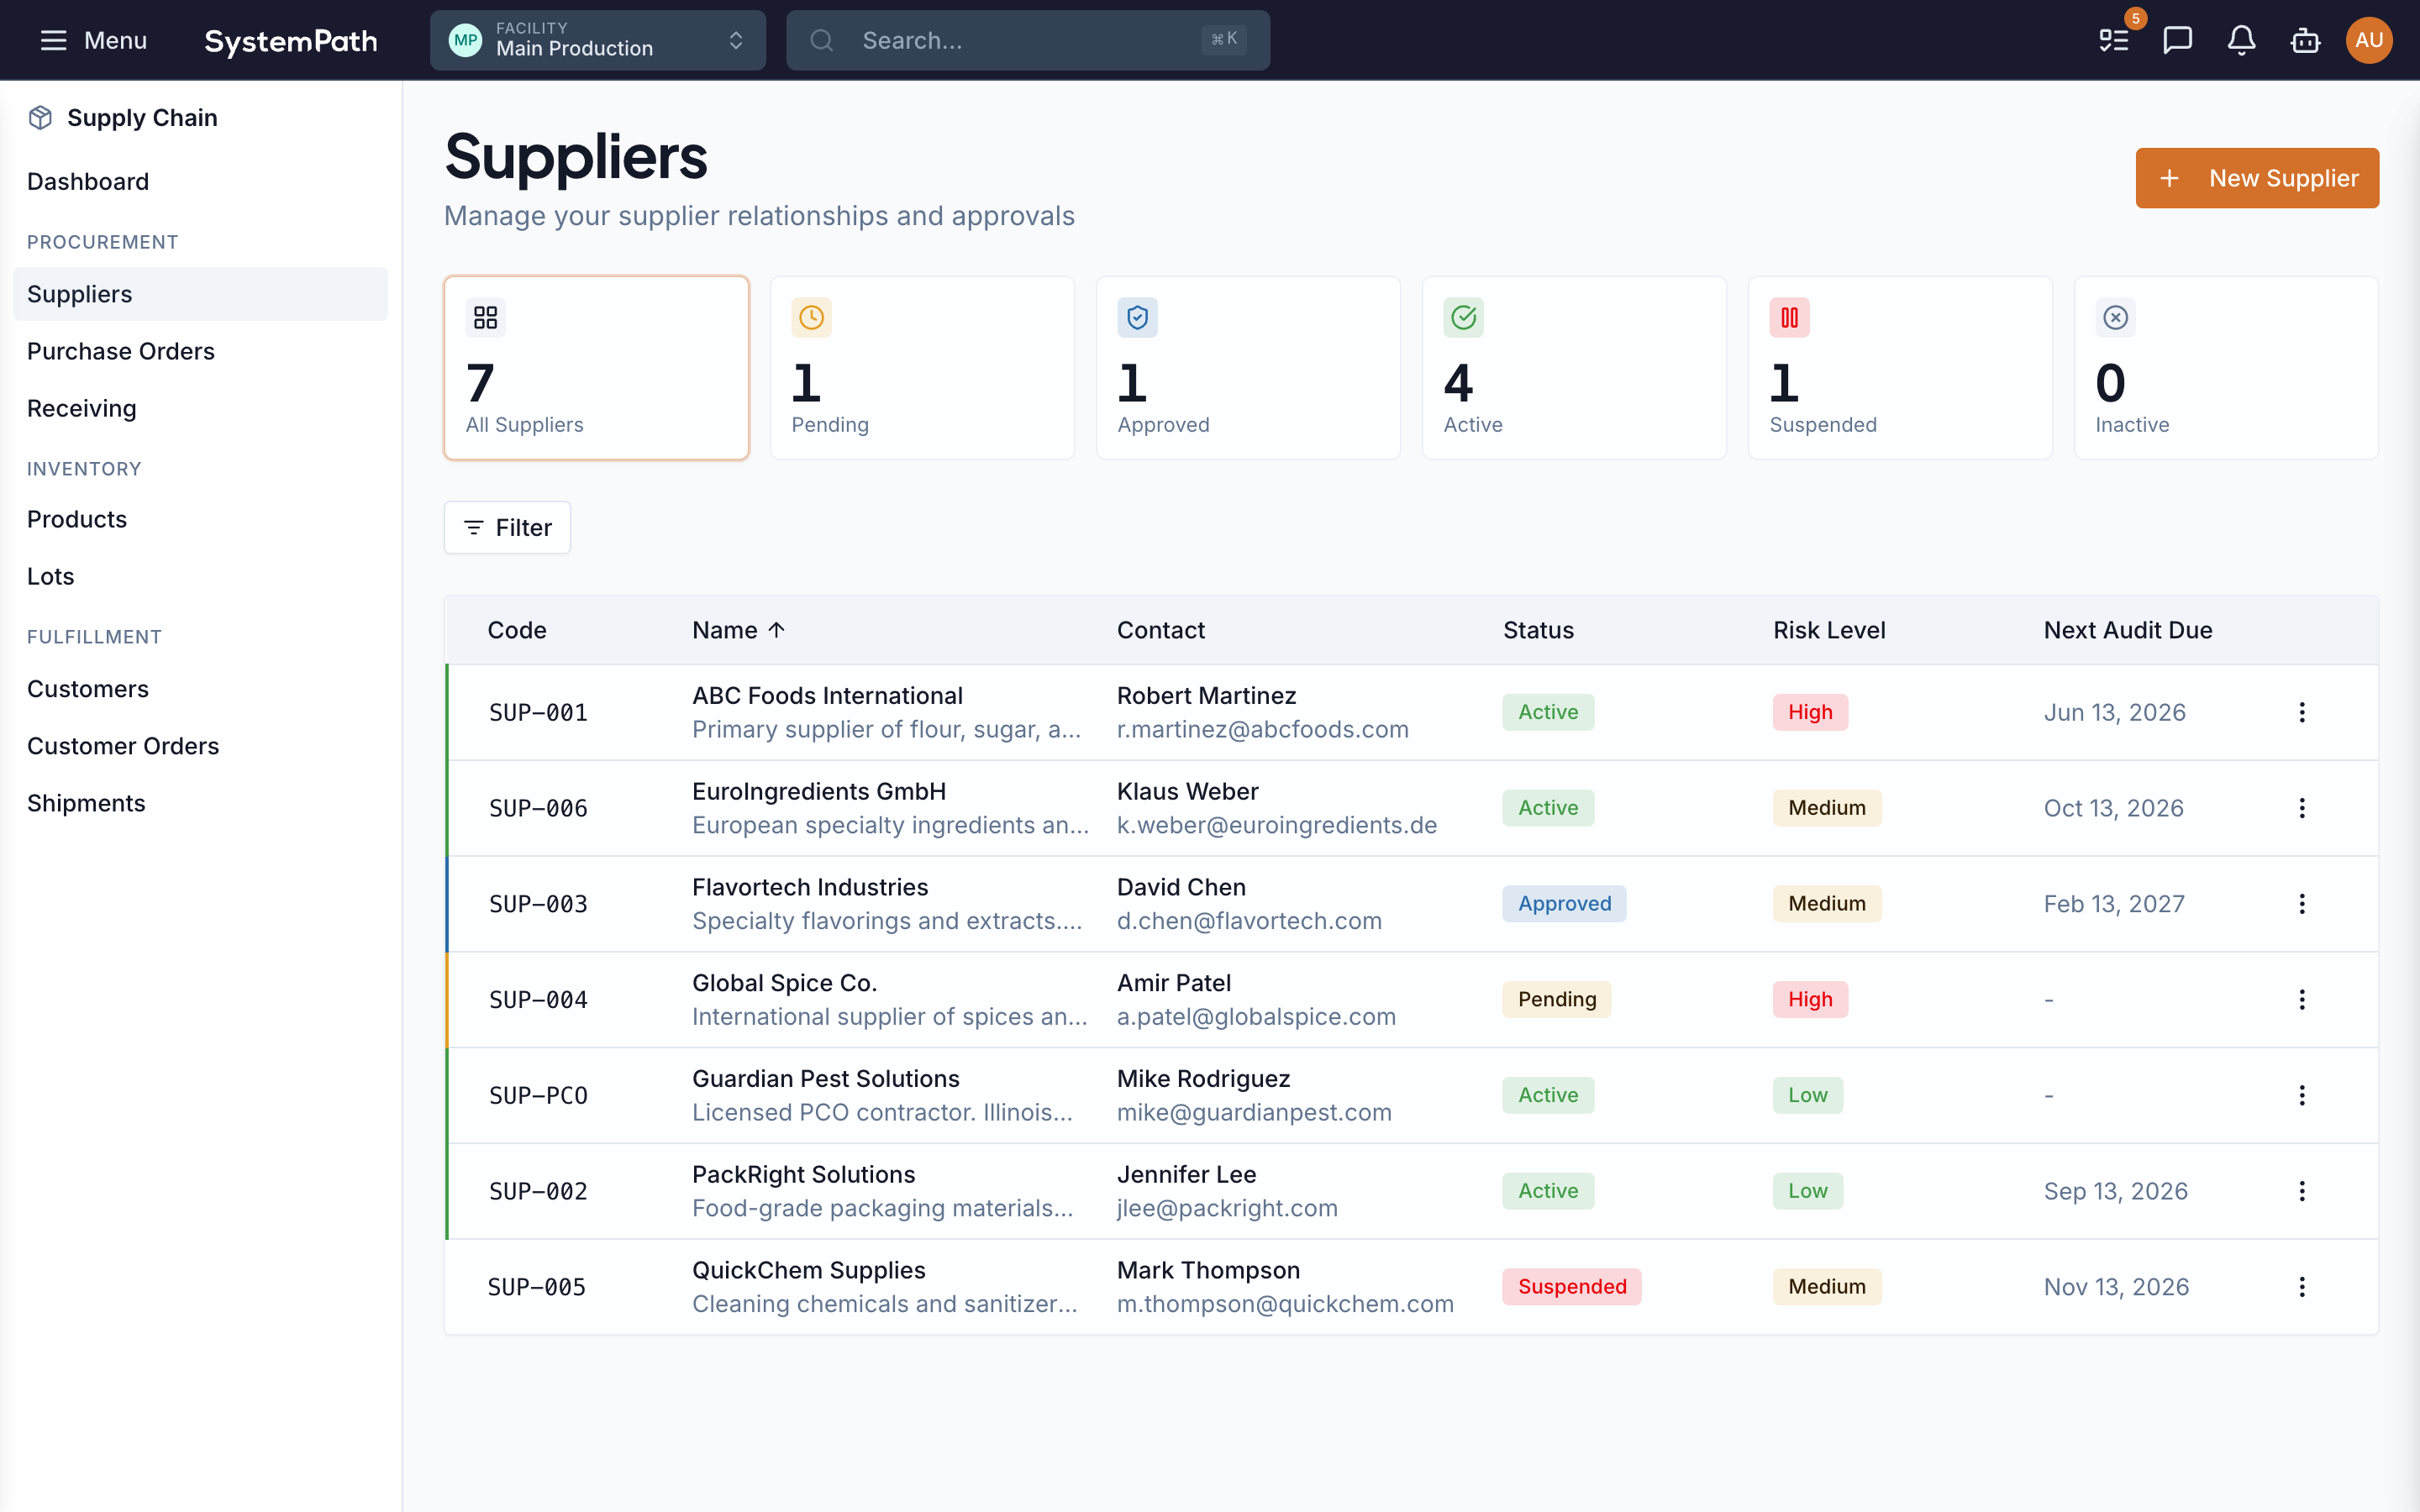Click the New Supplier button
2420x1512 pixels.
click(2256, 178)
